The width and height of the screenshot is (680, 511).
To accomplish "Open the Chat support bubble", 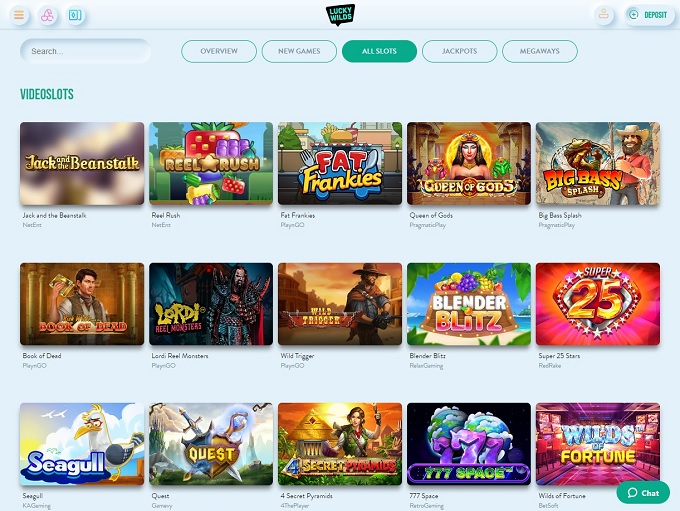I will click(643, 493).
